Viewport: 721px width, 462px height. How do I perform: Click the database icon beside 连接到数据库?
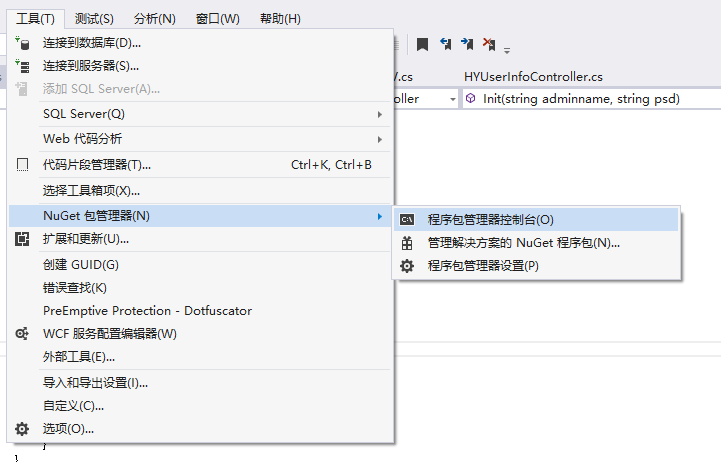tap(22, 43)
